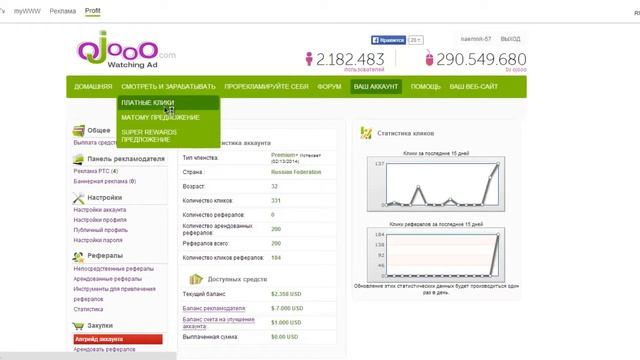Click the pink user count icon
Image resolution: width=640 pixels, height=360 pixels.
(x=309, y=59)
